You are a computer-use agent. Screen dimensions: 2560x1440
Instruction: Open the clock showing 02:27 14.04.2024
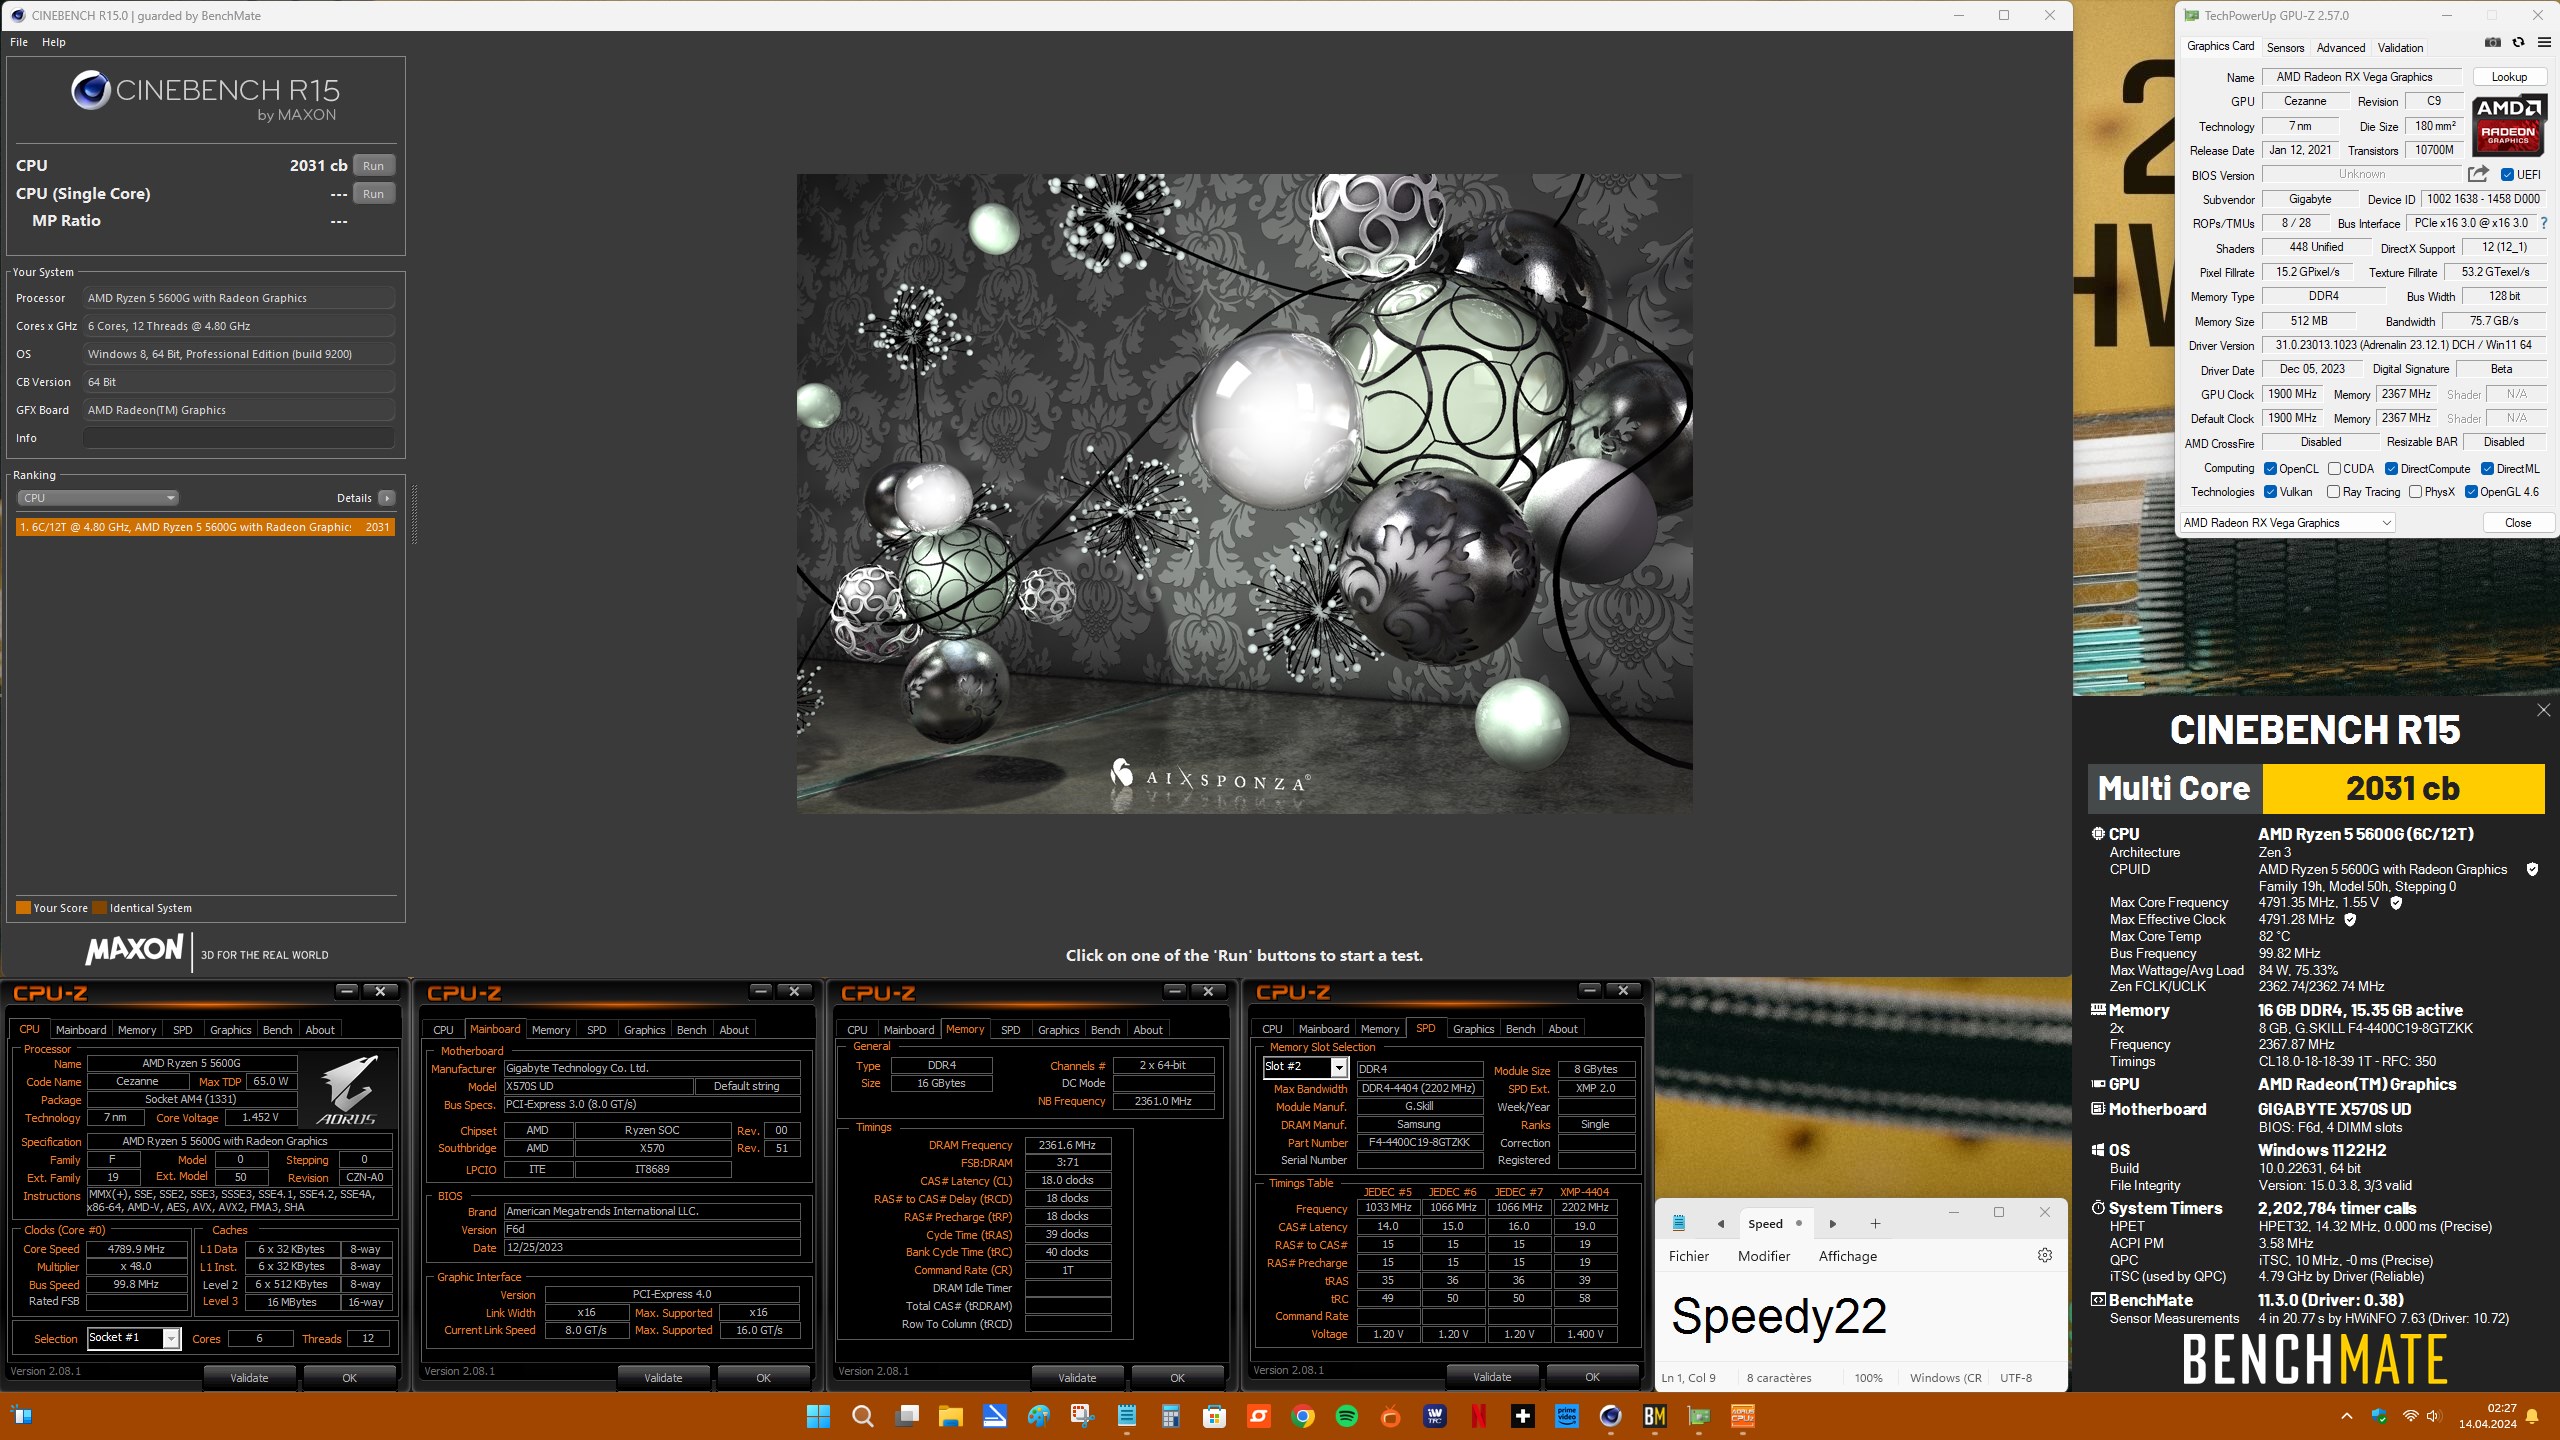point(2487,1416)
